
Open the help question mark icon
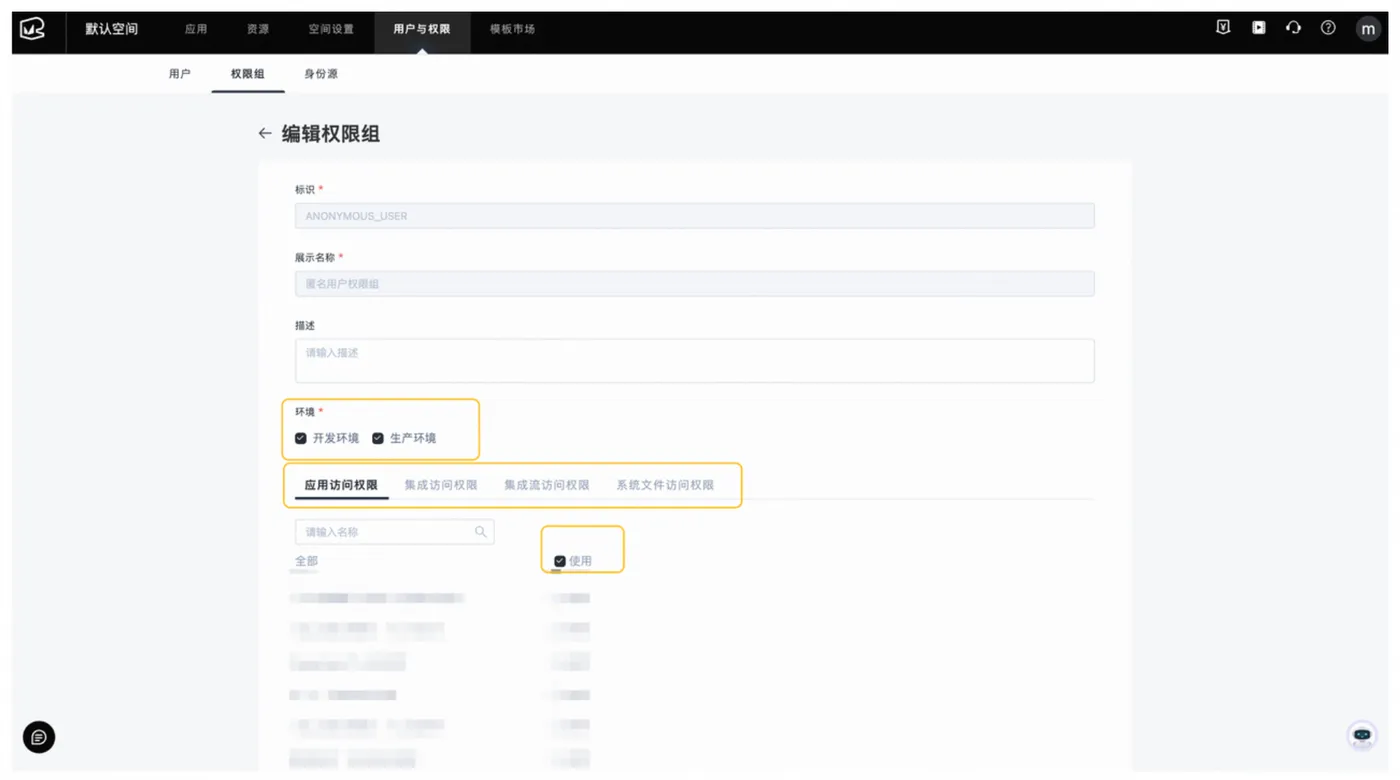point(1328,28)
